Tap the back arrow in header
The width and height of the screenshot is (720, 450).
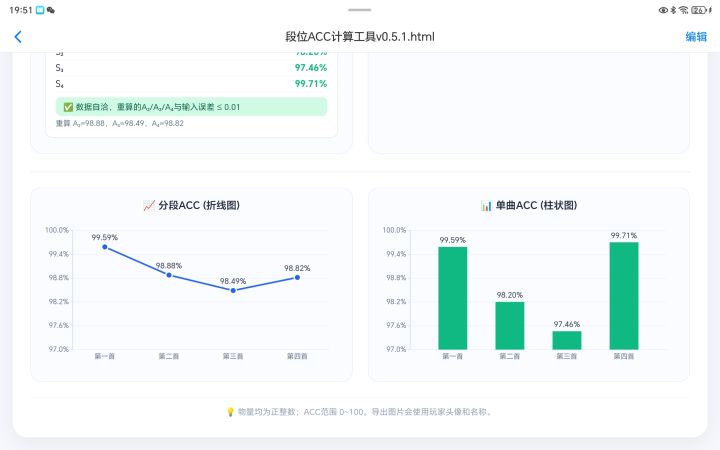[x=18, y=37]
